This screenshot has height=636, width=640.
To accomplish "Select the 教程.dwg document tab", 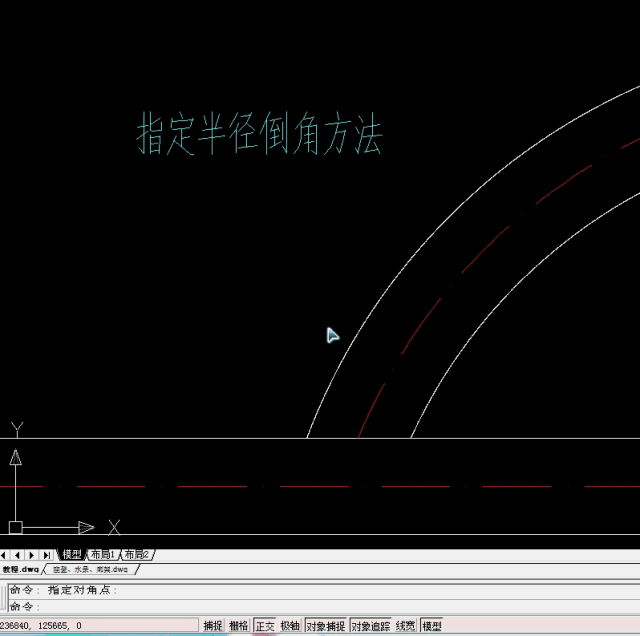I will point(20,569).
